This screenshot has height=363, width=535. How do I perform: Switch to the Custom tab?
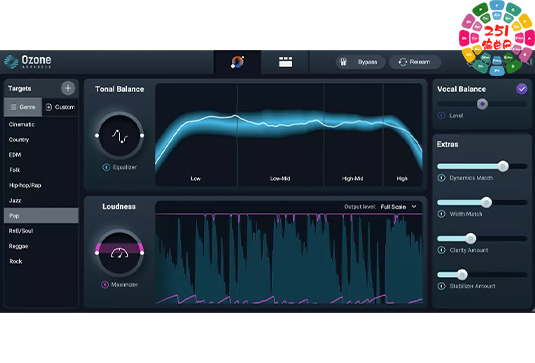pyautogui.click(x=60, y=107)
